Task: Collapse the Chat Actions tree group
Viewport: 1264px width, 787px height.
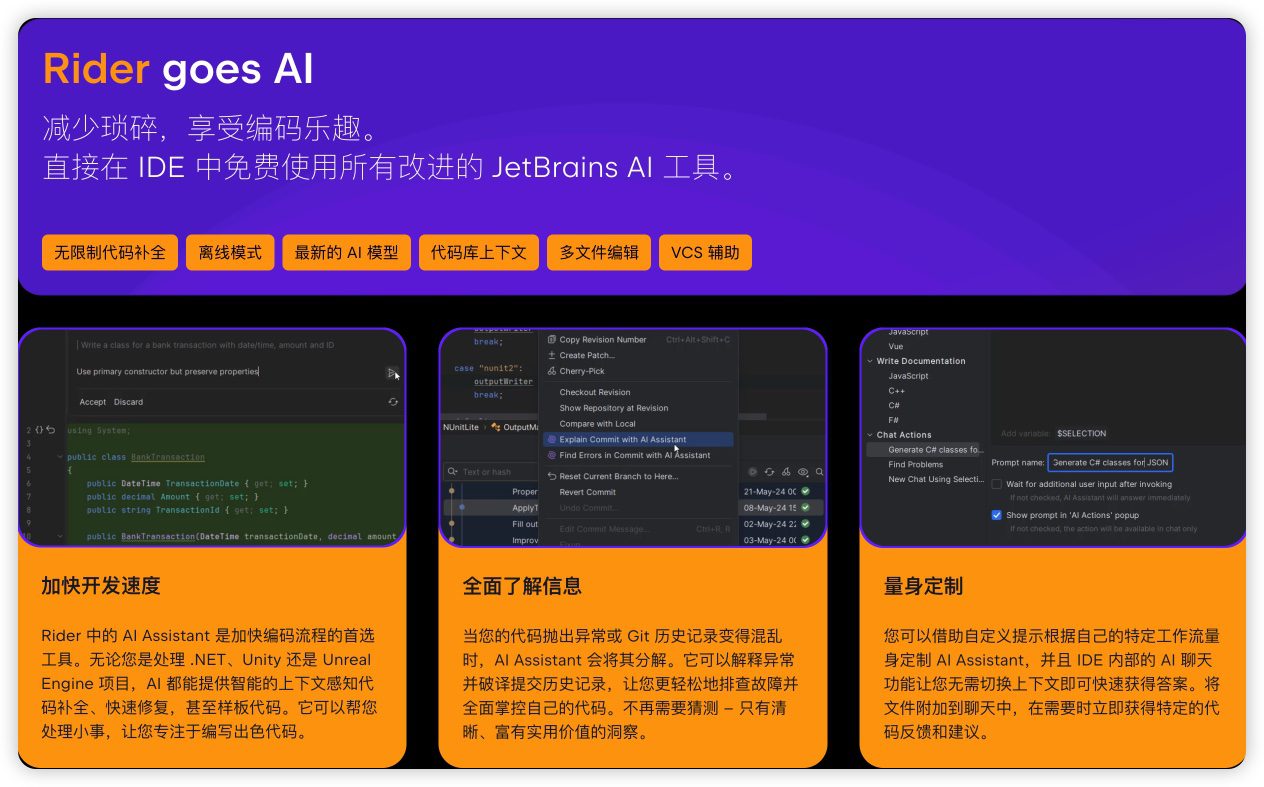Action: [870, 435]
